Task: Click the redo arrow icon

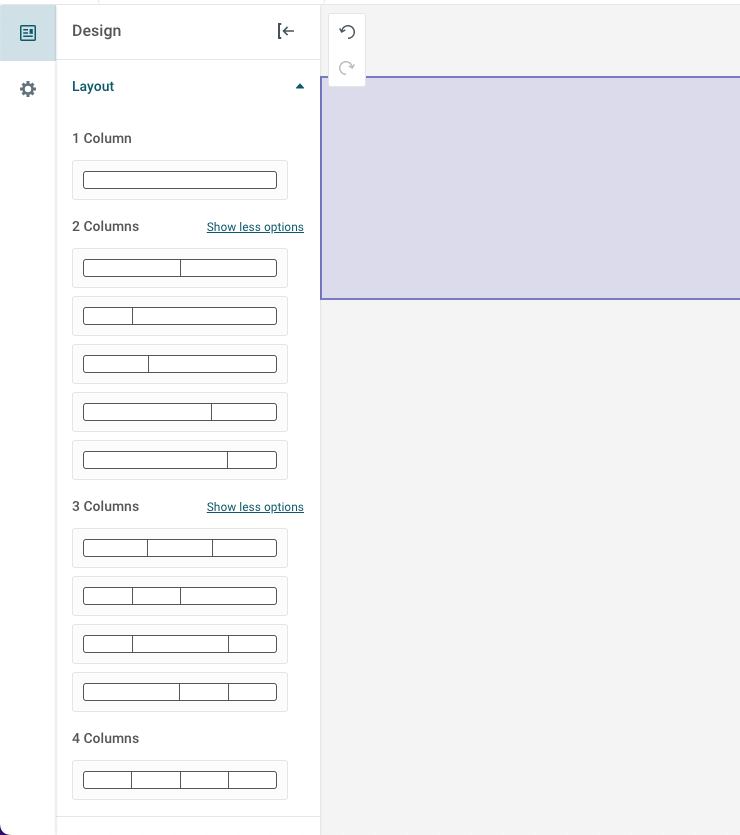Action: 347,68
